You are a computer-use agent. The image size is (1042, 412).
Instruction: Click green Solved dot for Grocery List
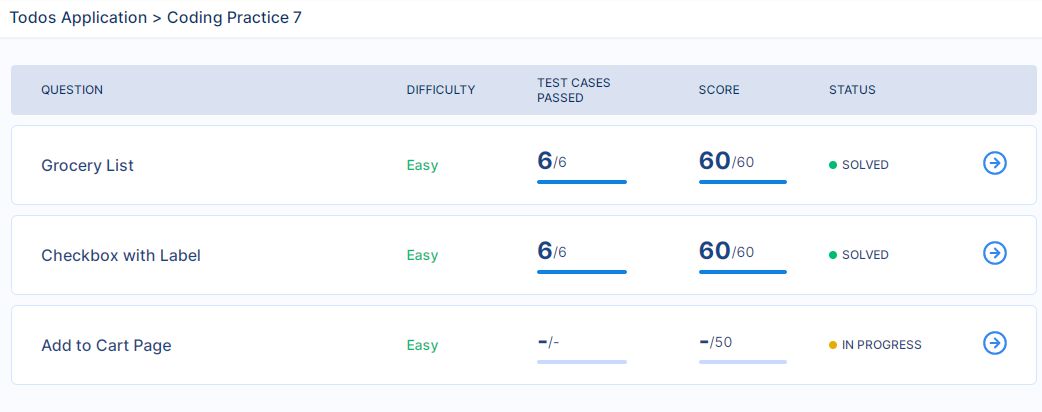pos(833,165)
